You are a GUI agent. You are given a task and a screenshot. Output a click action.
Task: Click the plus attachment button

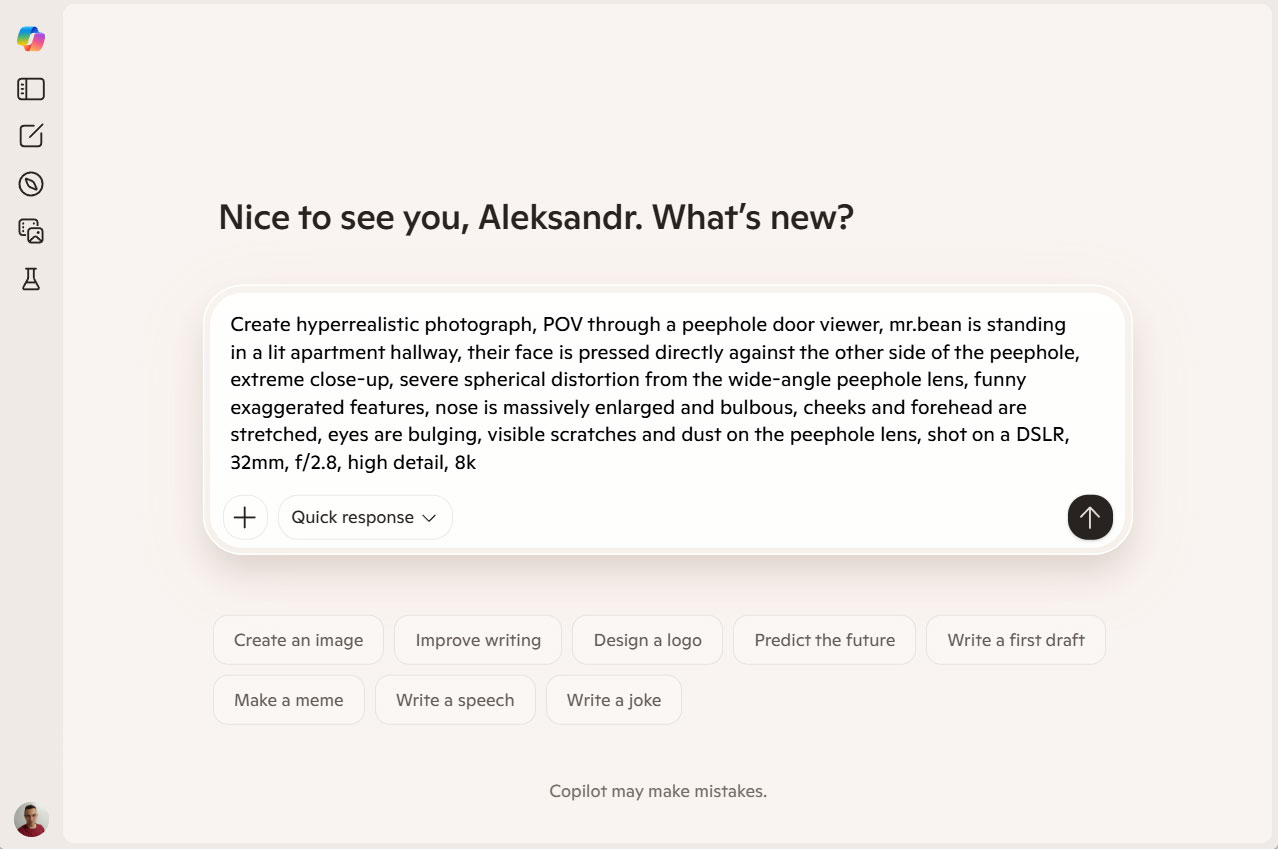pos(245,517)
